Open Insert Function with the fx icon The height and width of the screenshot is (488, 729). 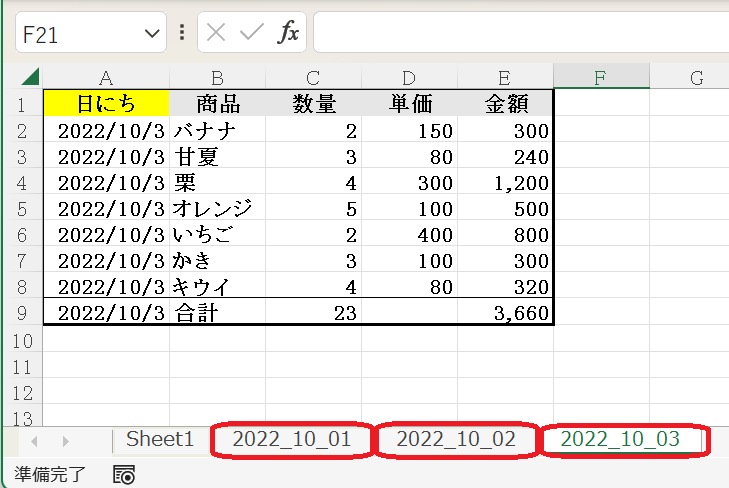tap(288, 33)
